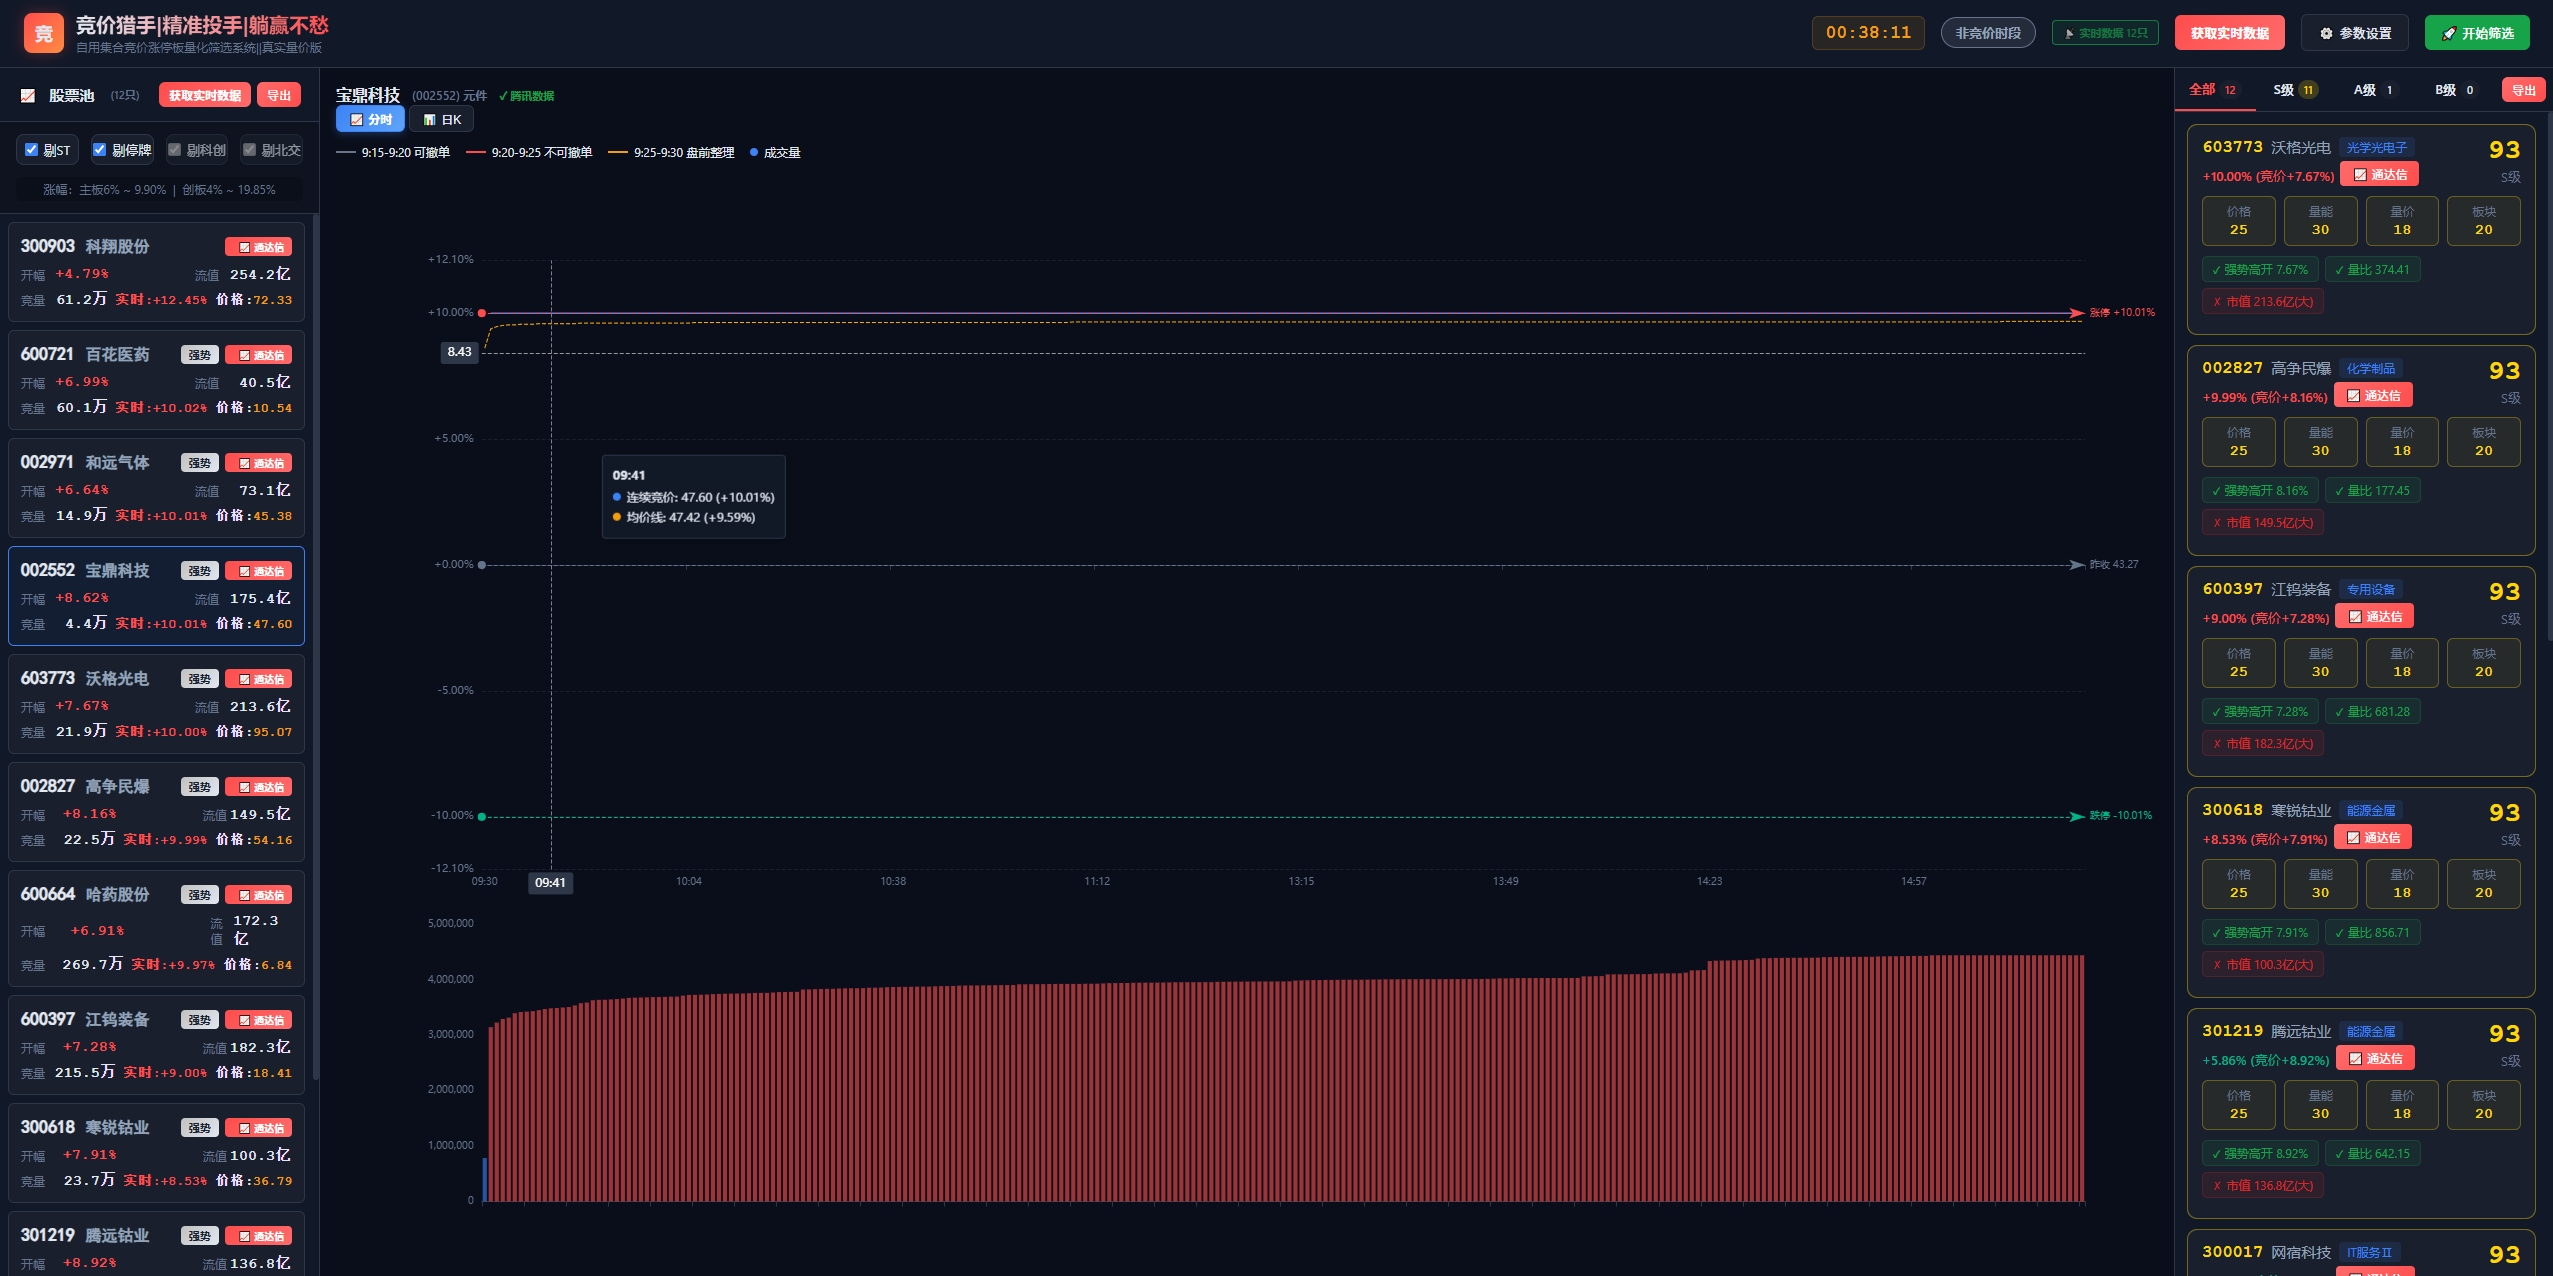Select the 300903 科翔股份 stock card
This screenshot has width=2553, height=1276.
pos(156,272)
